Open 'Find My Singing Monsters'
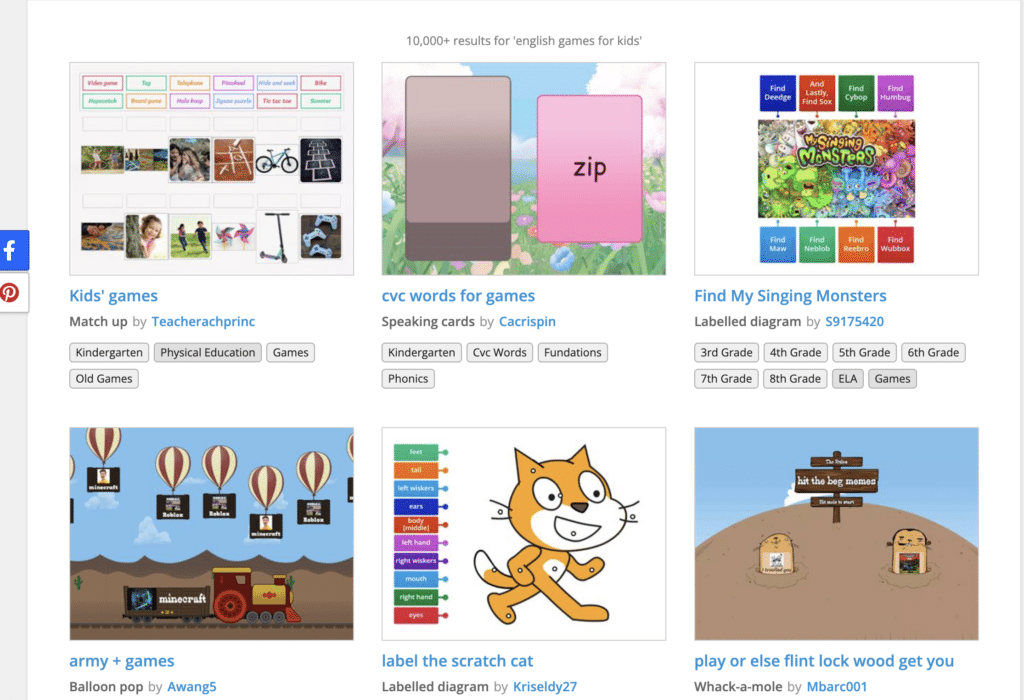This screenshot has height=700, width=1024. 790,295
